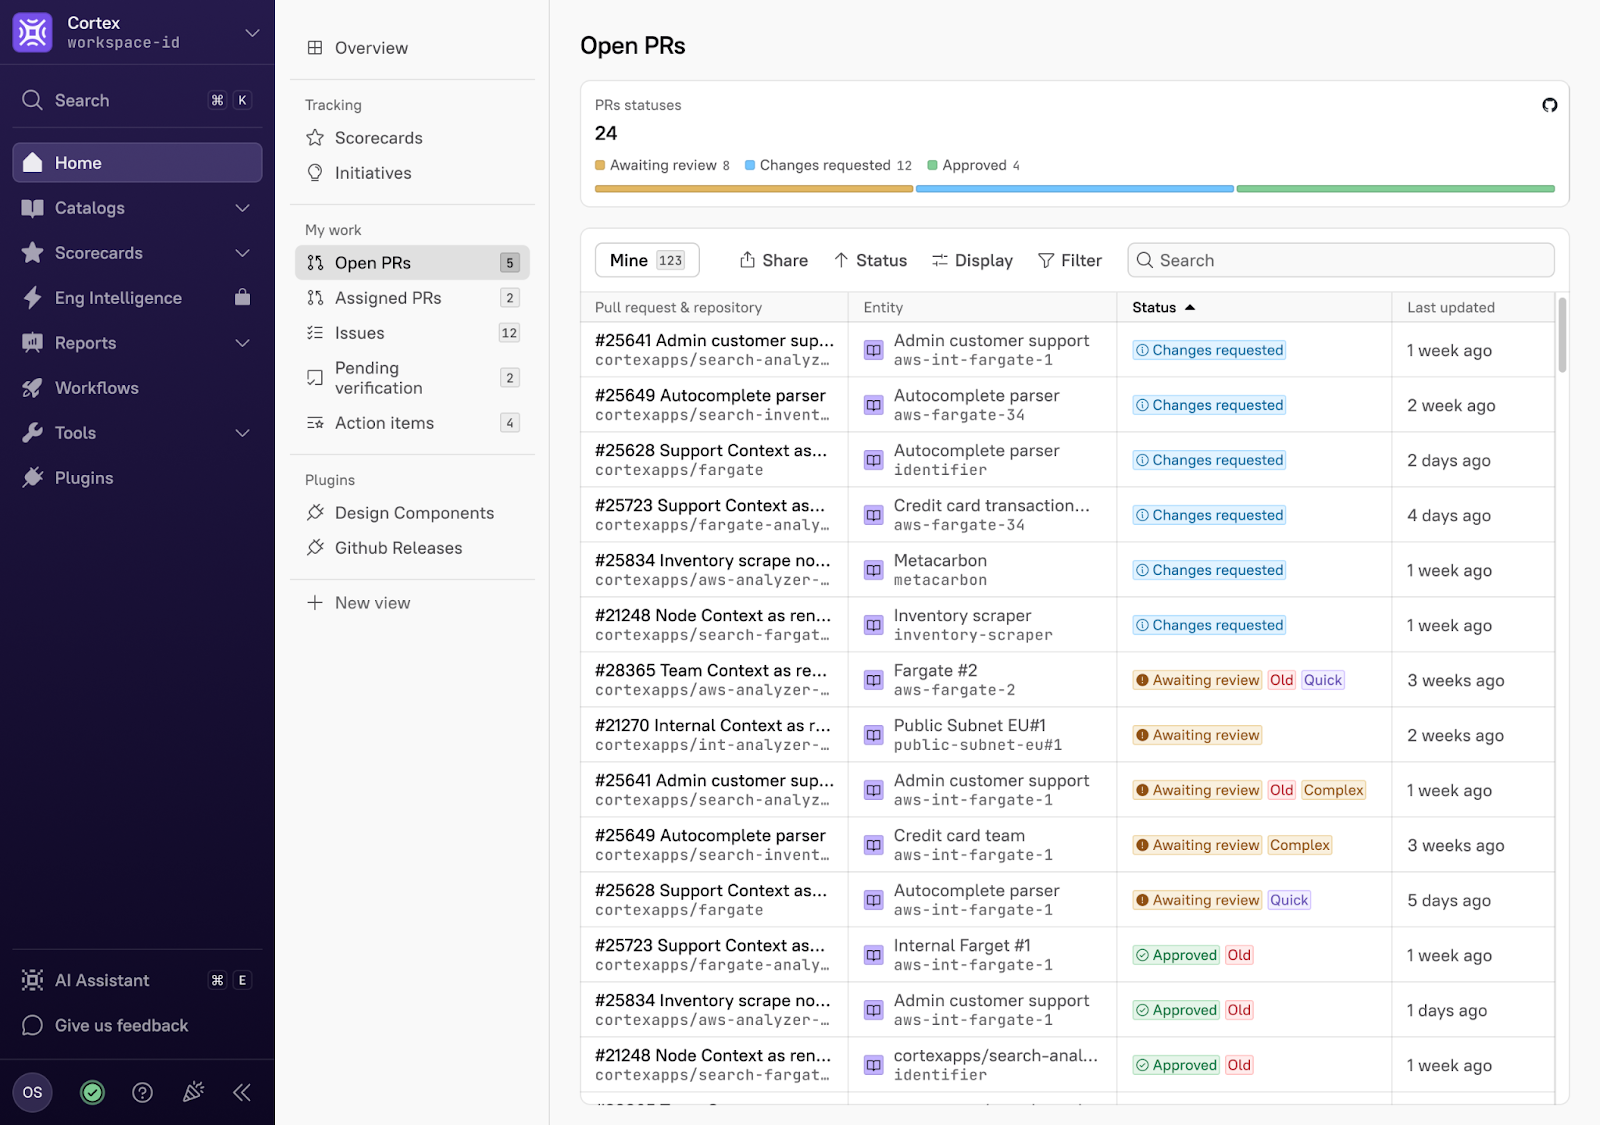This screenshot has width=1600, height=1125.
Task: Go to Assigned PRs view
Action: click(388, 298)
